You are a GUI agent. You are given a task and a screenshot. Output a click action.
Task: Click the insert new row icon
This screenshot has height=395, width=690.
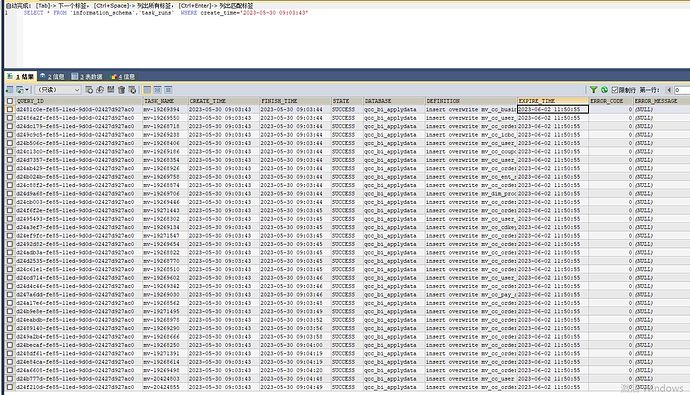pyautogui.click(x=89, y=90)
